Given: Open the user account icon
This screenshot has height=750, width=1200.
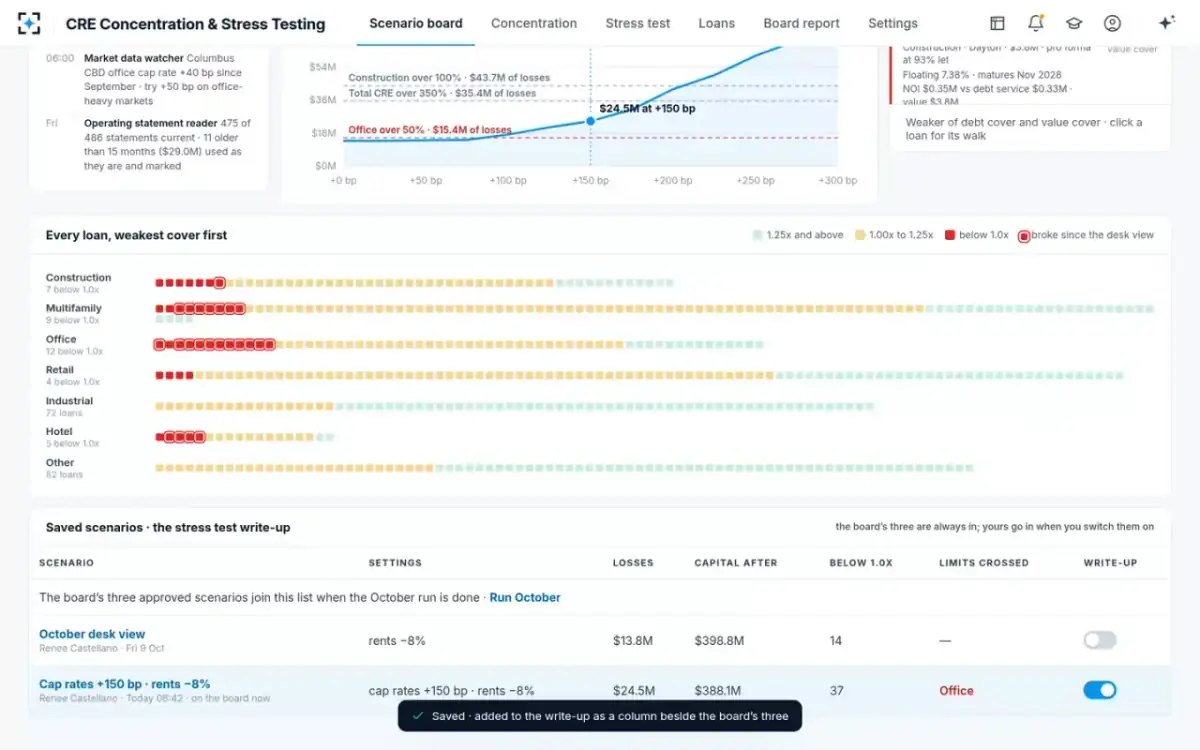Looking at the screenshot, I should (x=1112, y=23).
